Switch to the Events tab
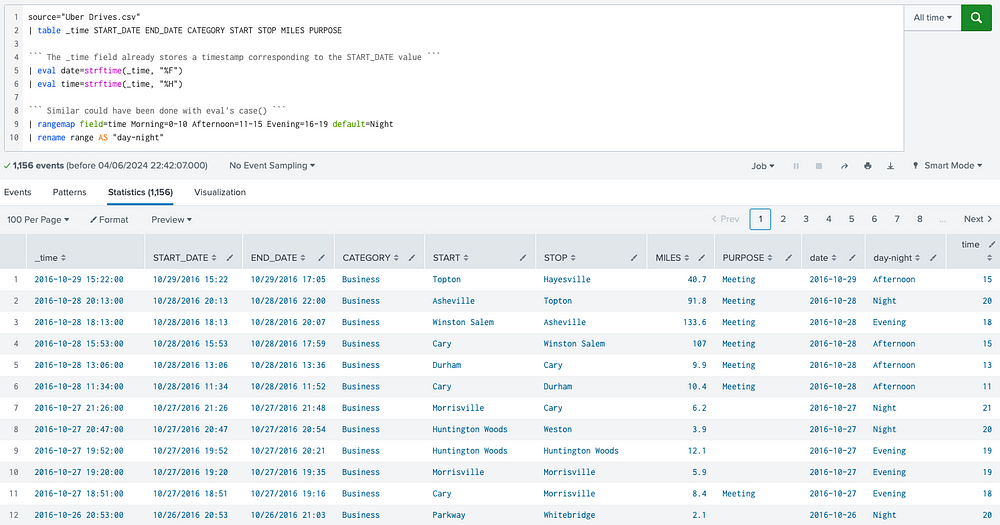Screen dimensions: 1000x525 (x=17, y=192)
